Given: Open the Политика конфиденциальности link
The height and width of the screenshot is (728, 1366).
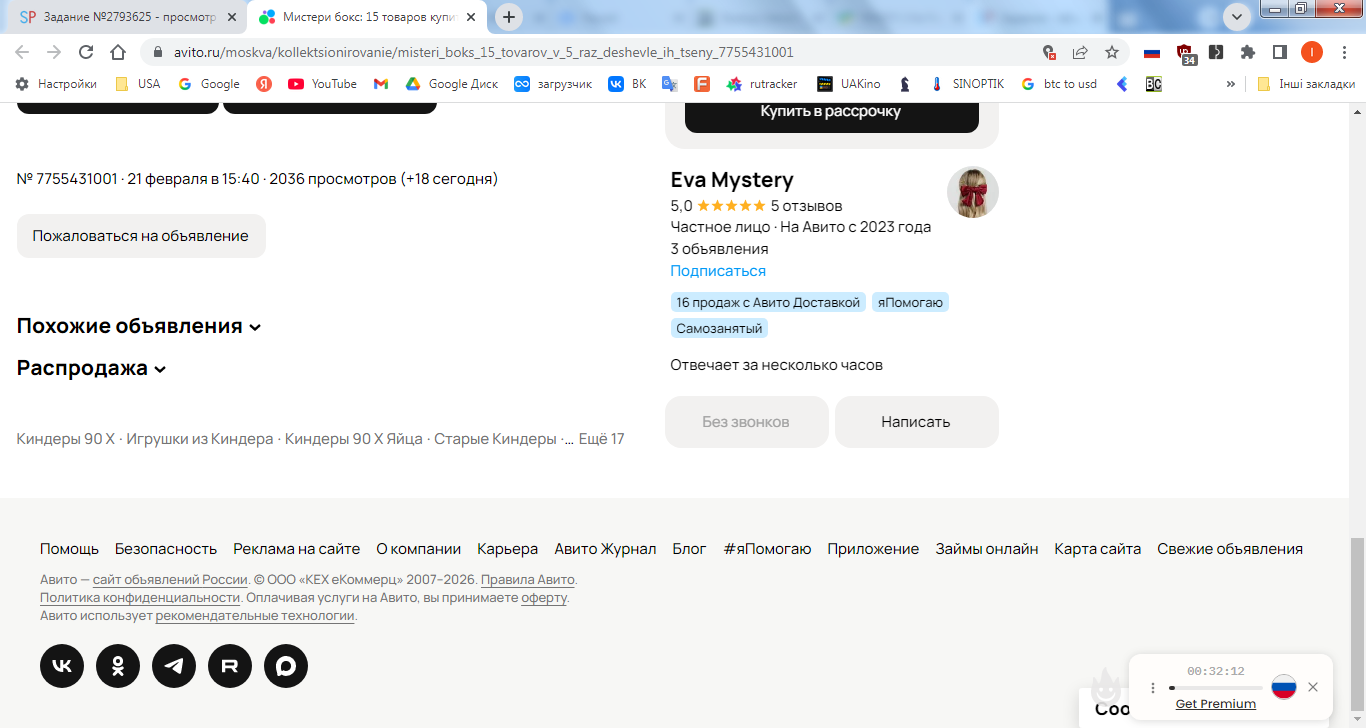Looking at the screenshot, I should point(140,598).
